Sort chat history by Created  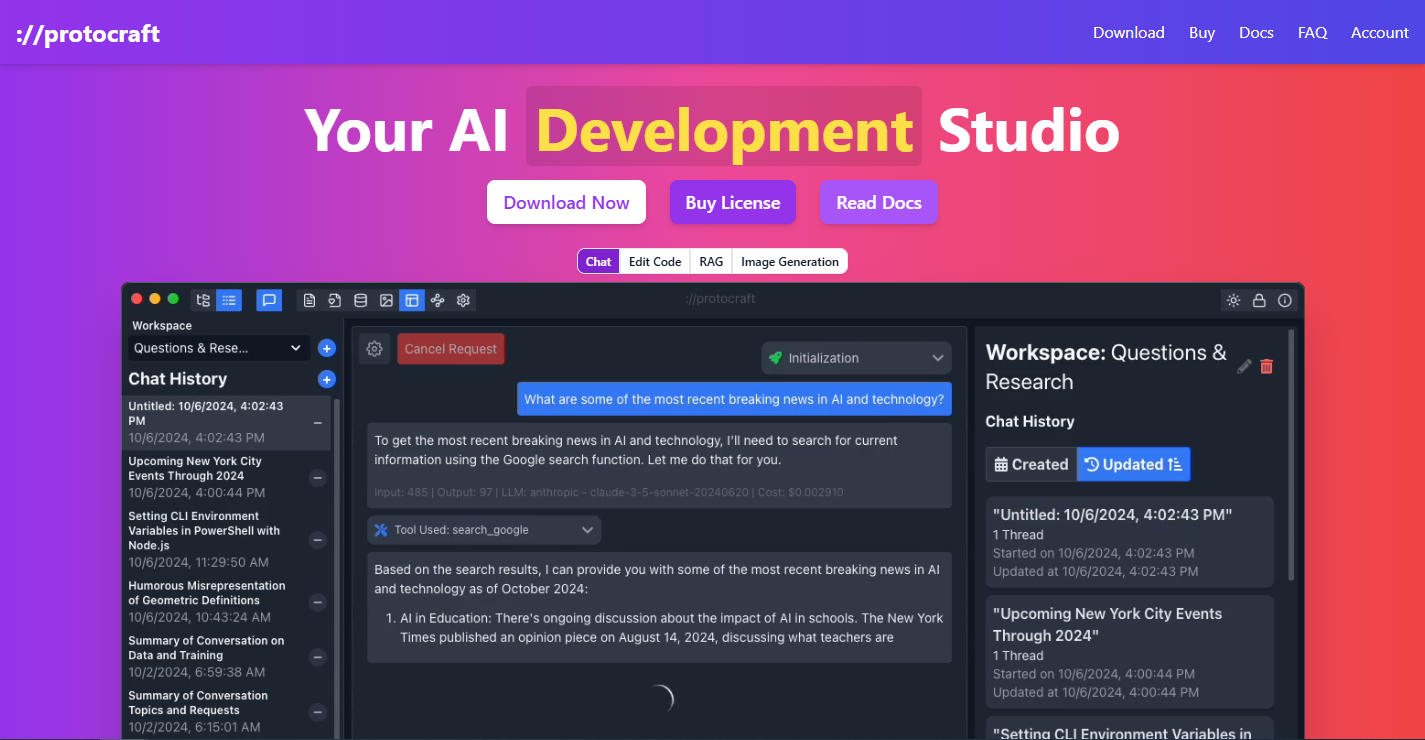click(x=1031, y=464)
